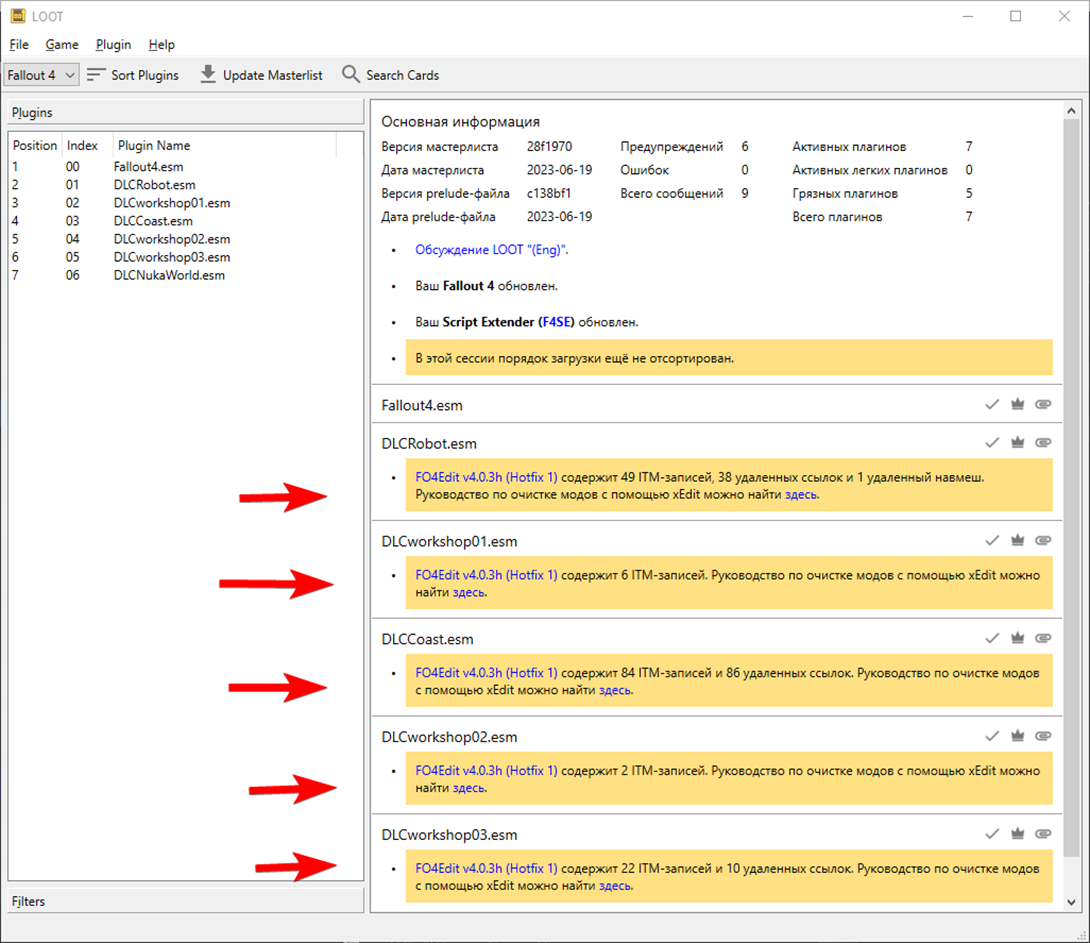Click the cards panel vertical scrollbar thumb
Image resolution: width=1090 pixels, height=943 pixels.
1071,487
